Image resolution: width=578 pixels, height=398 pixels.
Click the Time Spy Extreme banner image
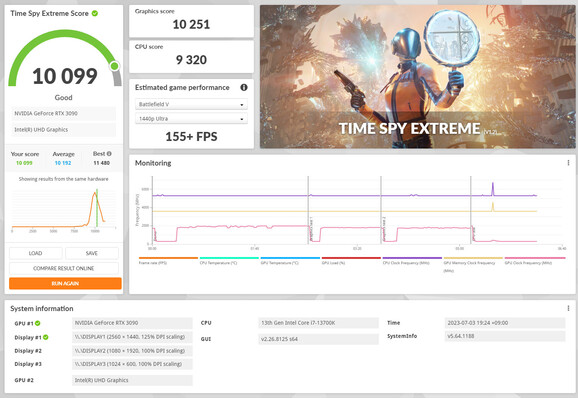[417, 77]
